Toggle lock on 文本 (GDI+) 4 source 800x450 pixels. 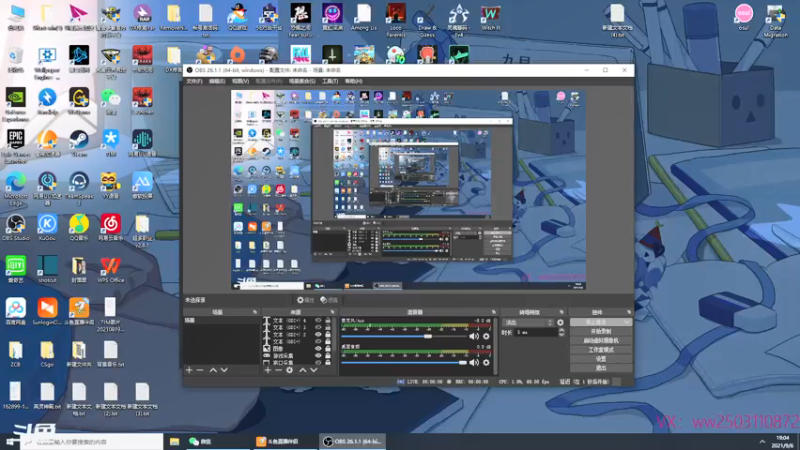328,320
